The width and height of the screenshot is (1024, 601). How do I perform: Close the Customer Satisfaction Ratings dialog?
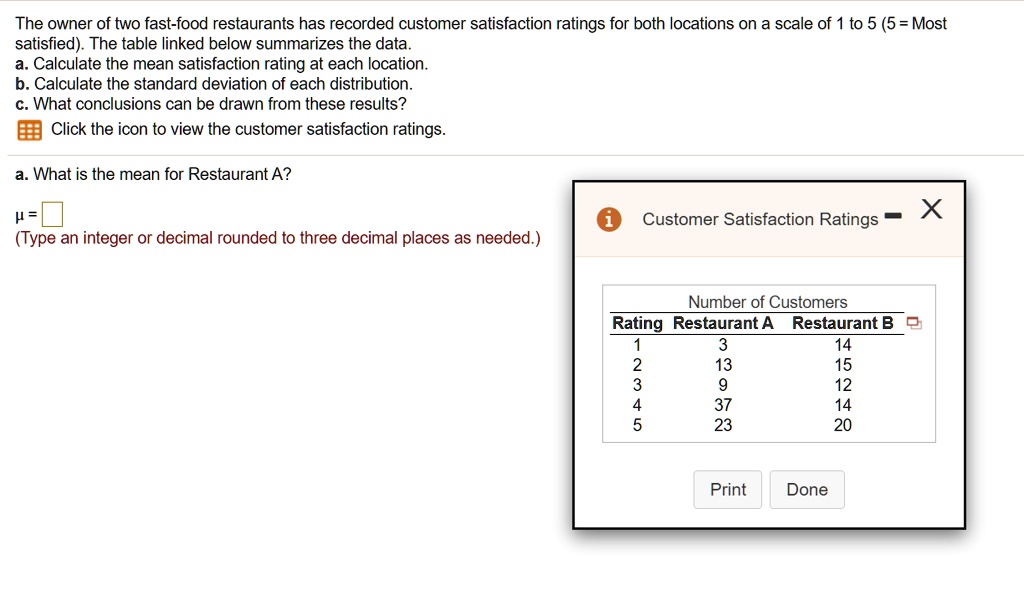931,209
